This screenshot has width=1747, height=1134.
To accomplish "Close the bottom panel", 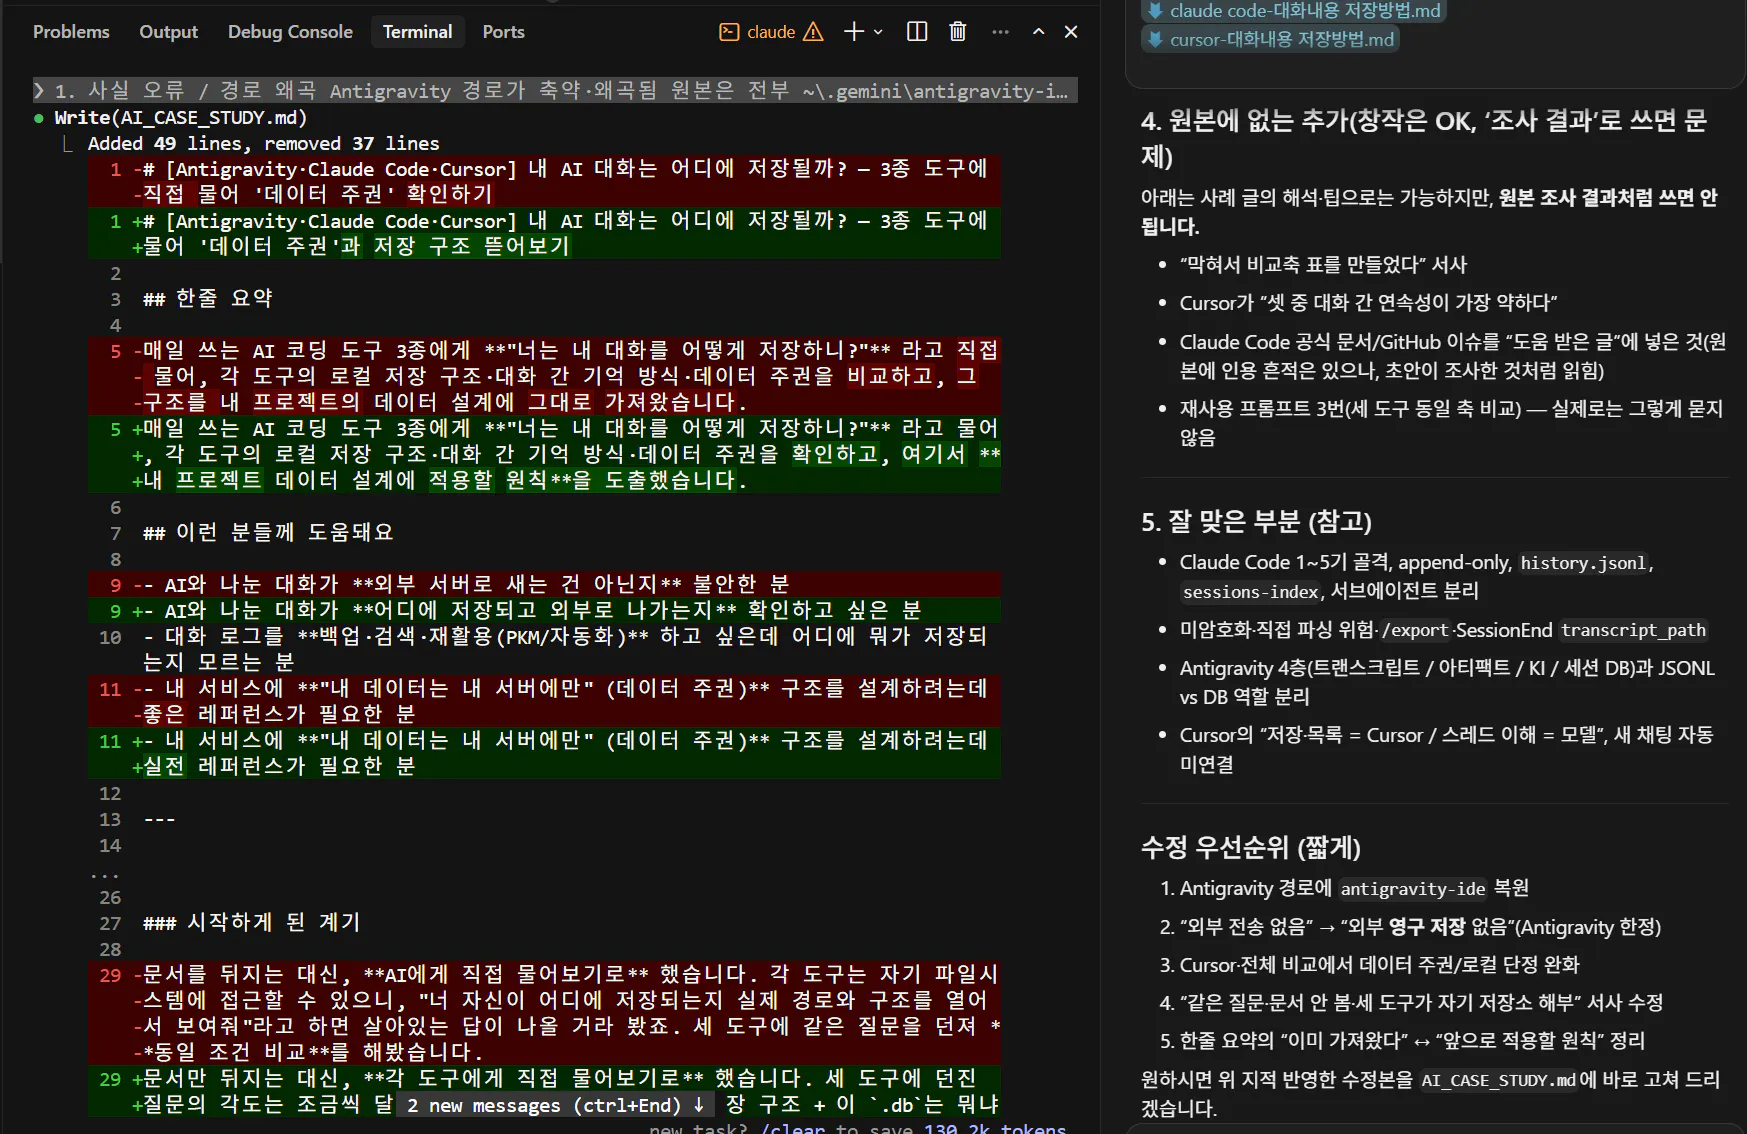I will point(1071,32).
